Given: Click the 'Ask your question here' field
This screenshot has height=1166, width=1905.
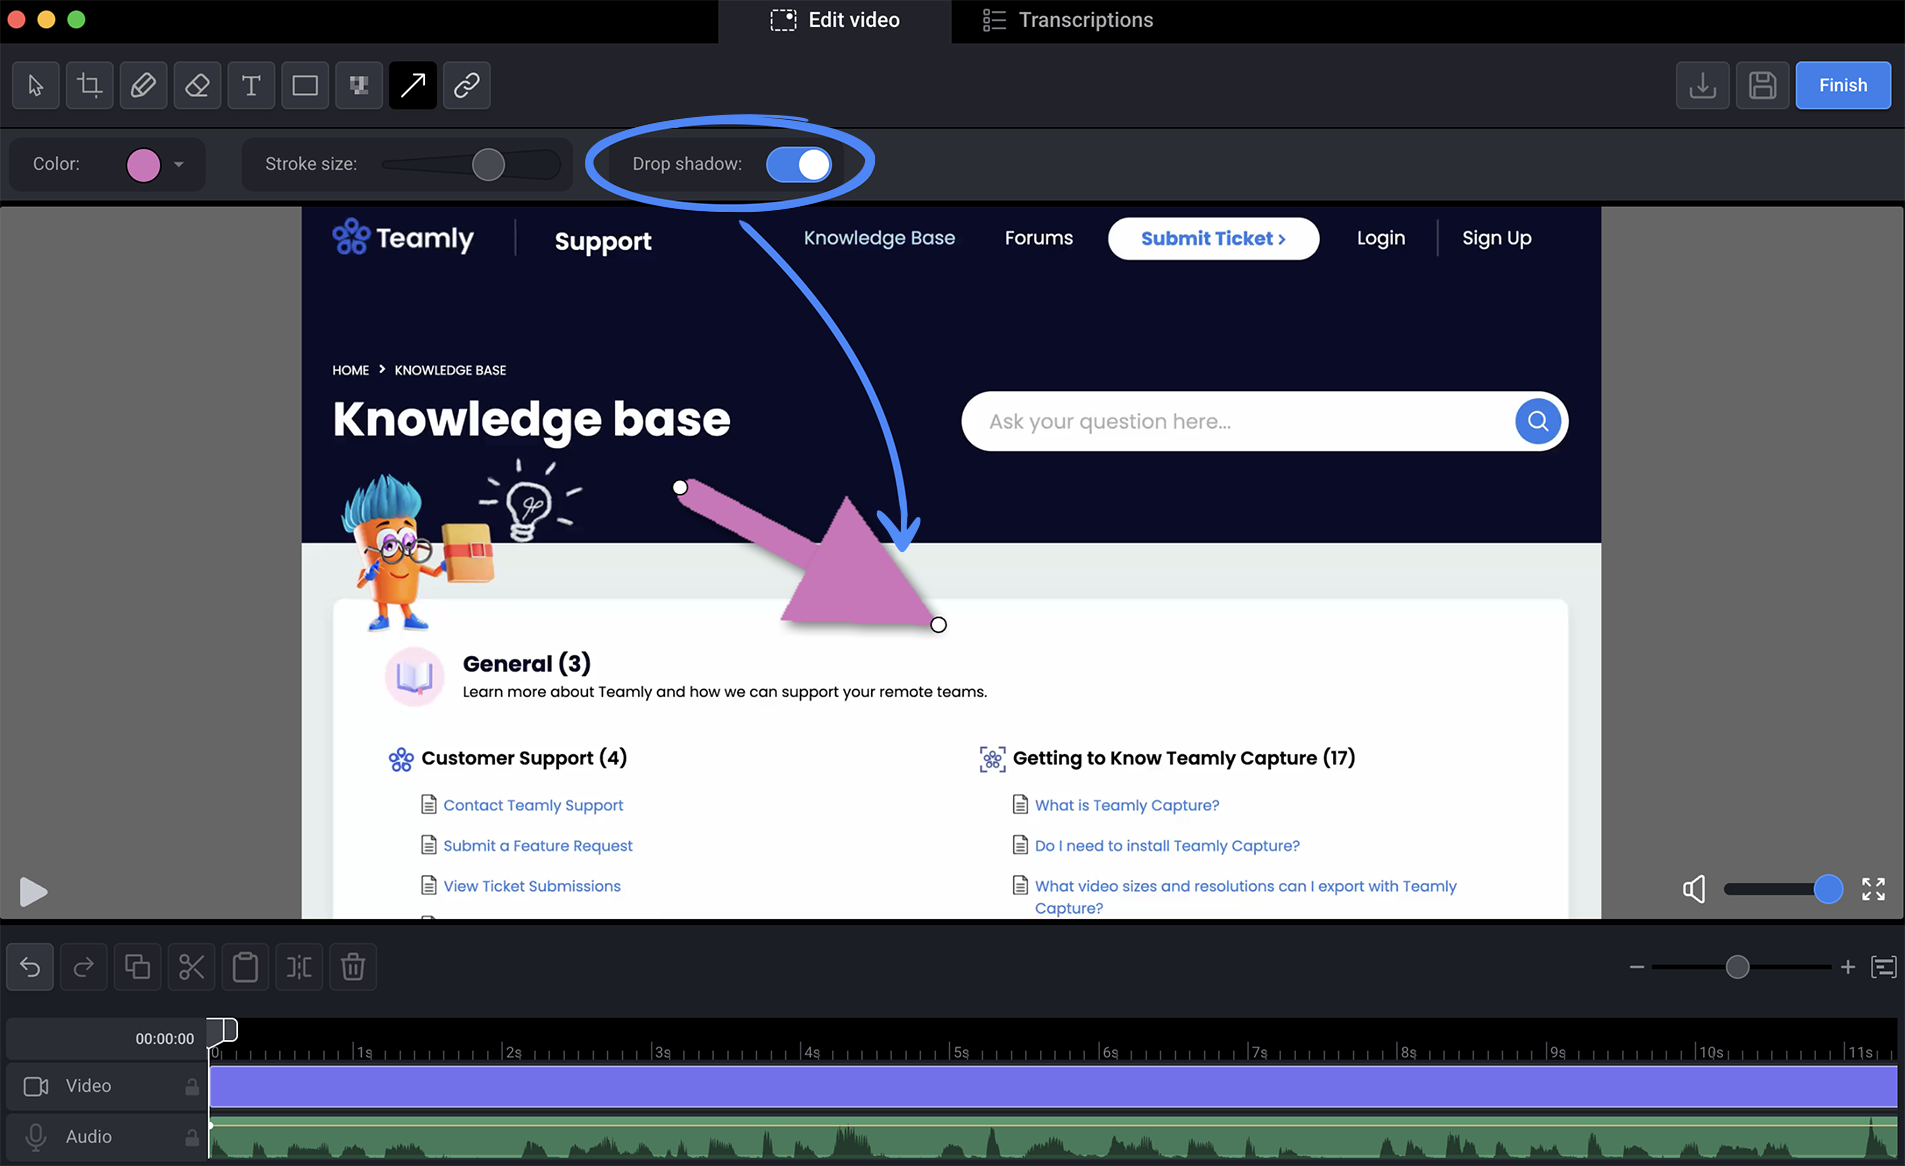Looking at the screenshot, I should [x=1238, y=421].
